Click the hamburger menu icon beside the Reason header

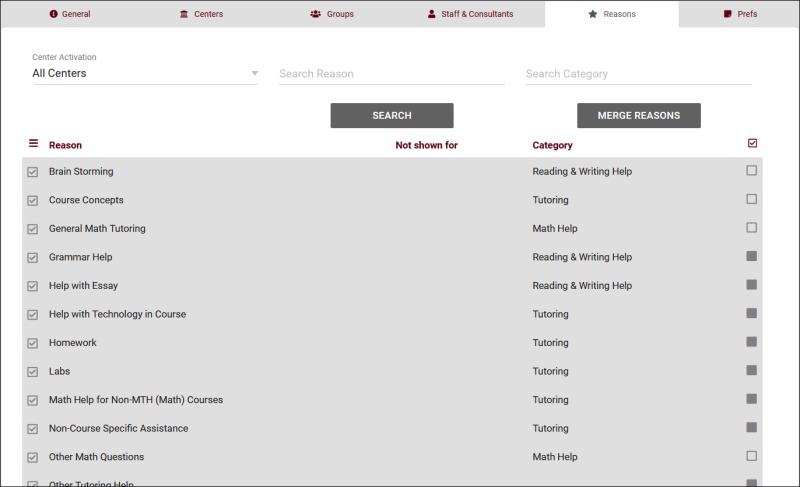click(x=33, y=144)
